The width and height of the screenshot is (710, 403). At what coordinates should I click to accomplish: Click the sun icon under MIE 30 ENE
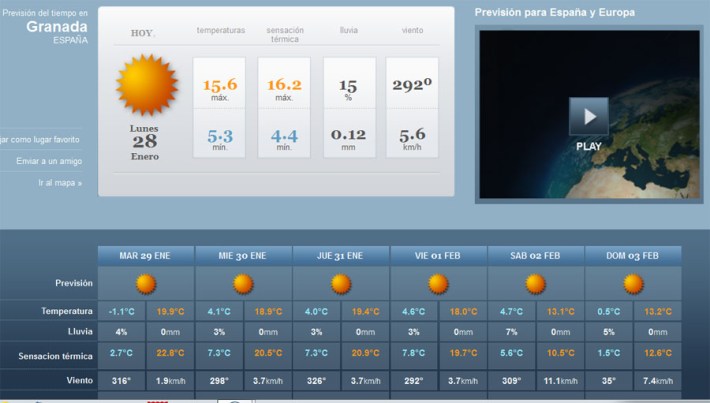(x=243, y=284)
